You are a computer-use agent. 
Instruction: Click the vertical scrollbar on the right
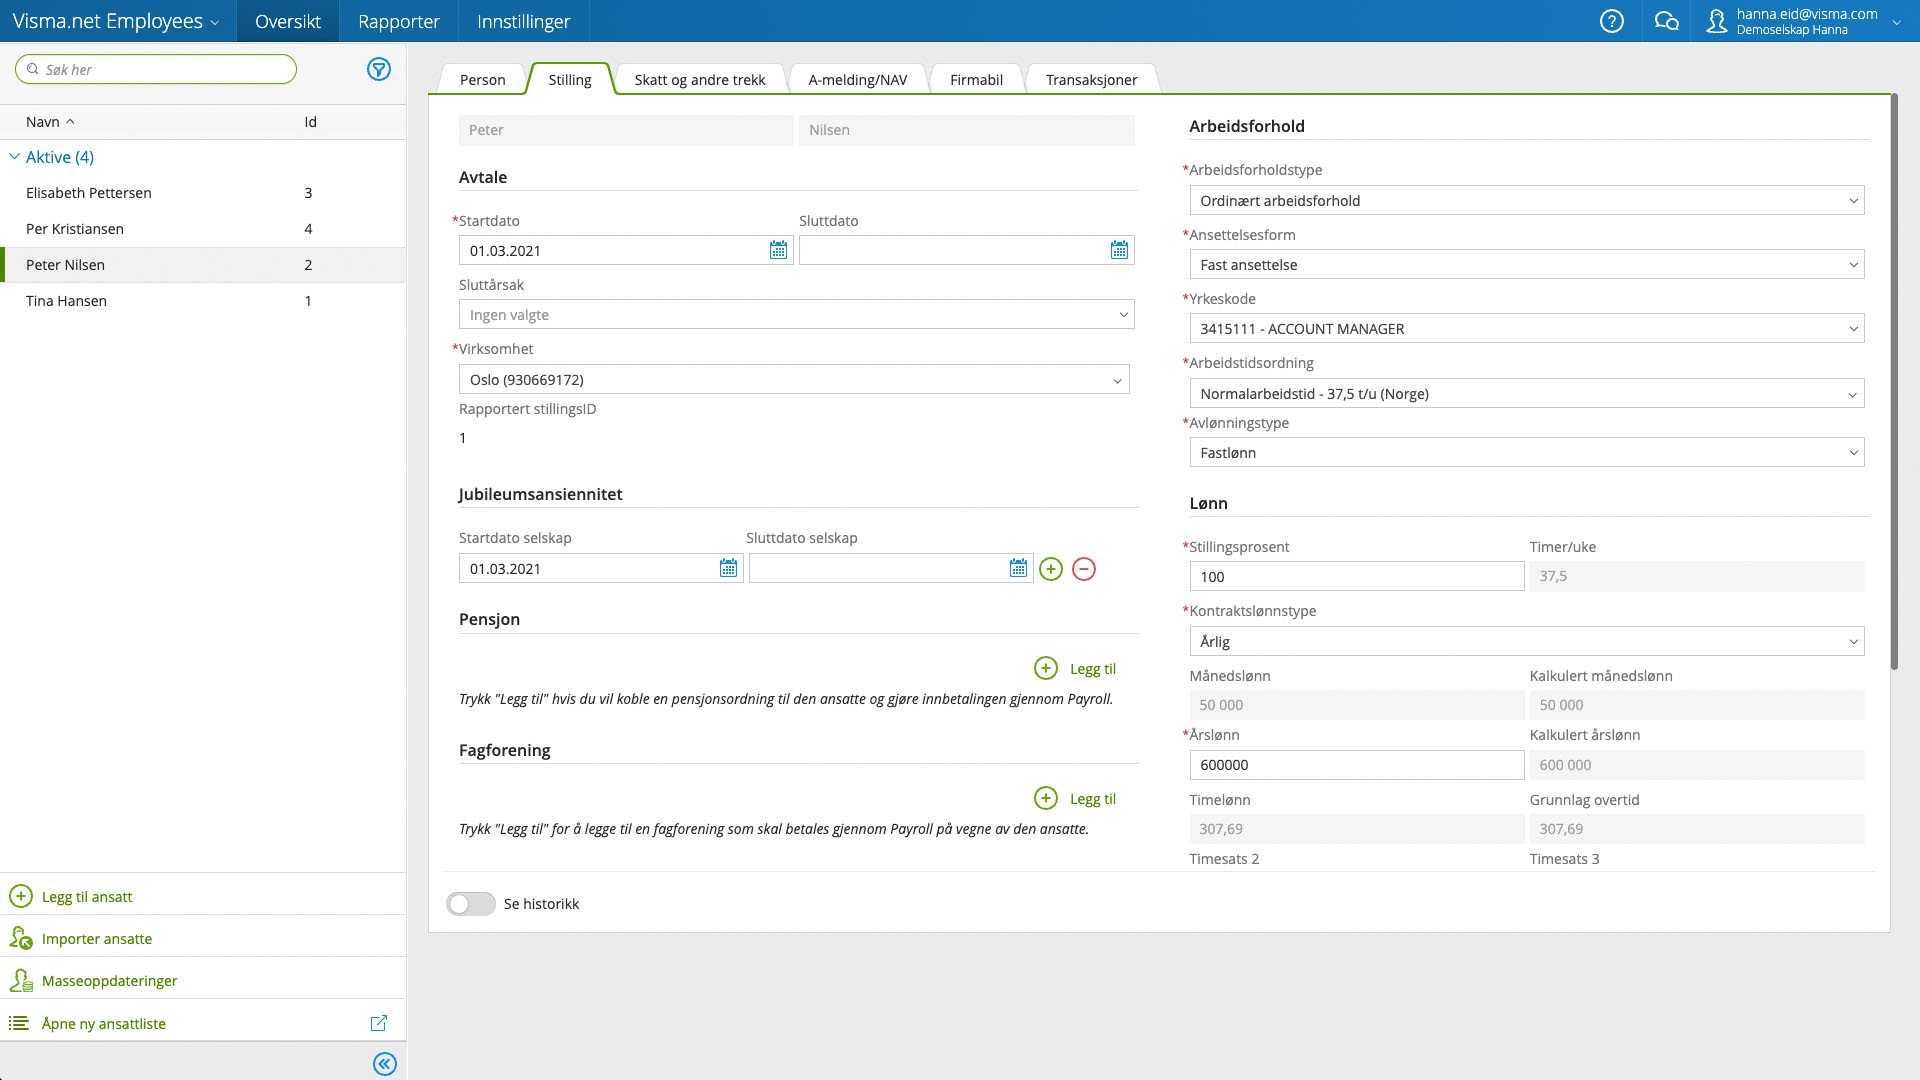click(x=1893, y=380)
